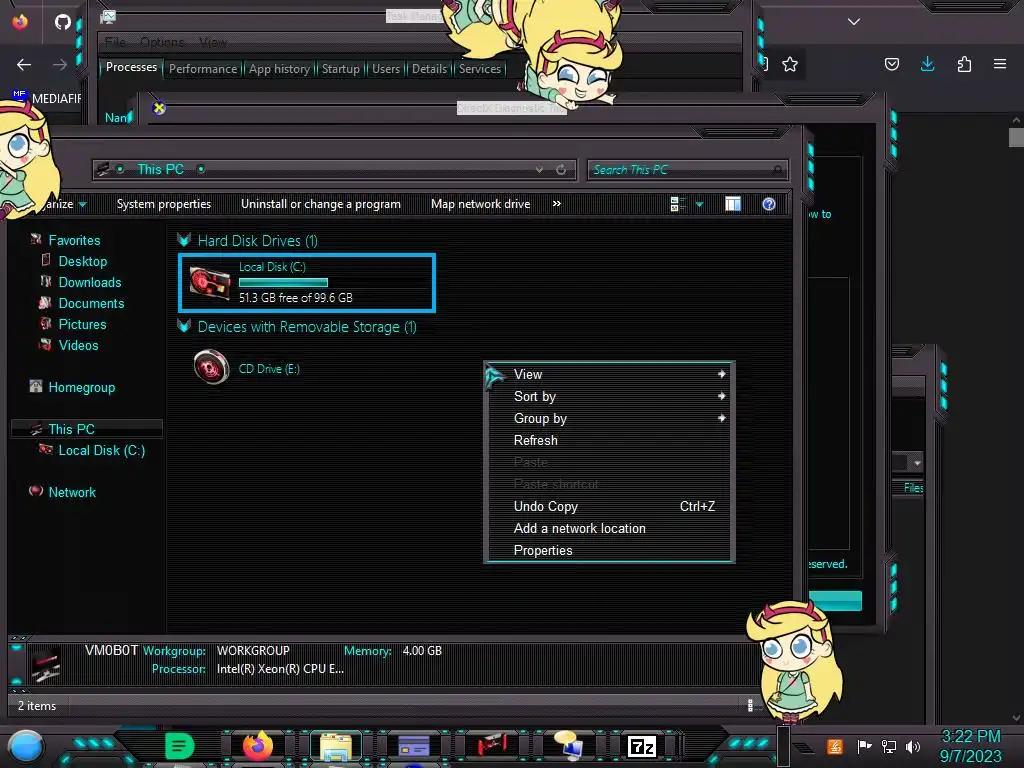Choose Refresh from the context menu
This screenshot has width=1024, height=768.
(x=609, y=440)
